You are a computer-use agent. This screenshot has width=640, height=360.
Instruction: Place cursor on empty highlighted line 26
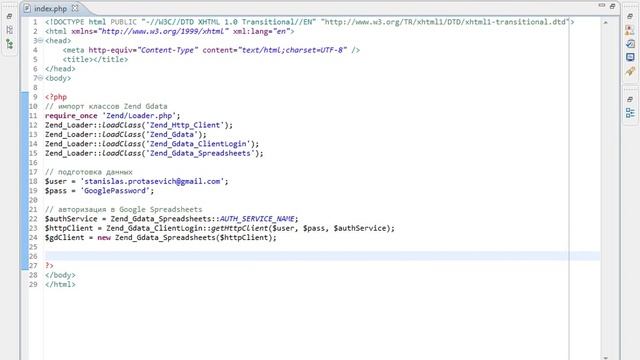[322, 256]
